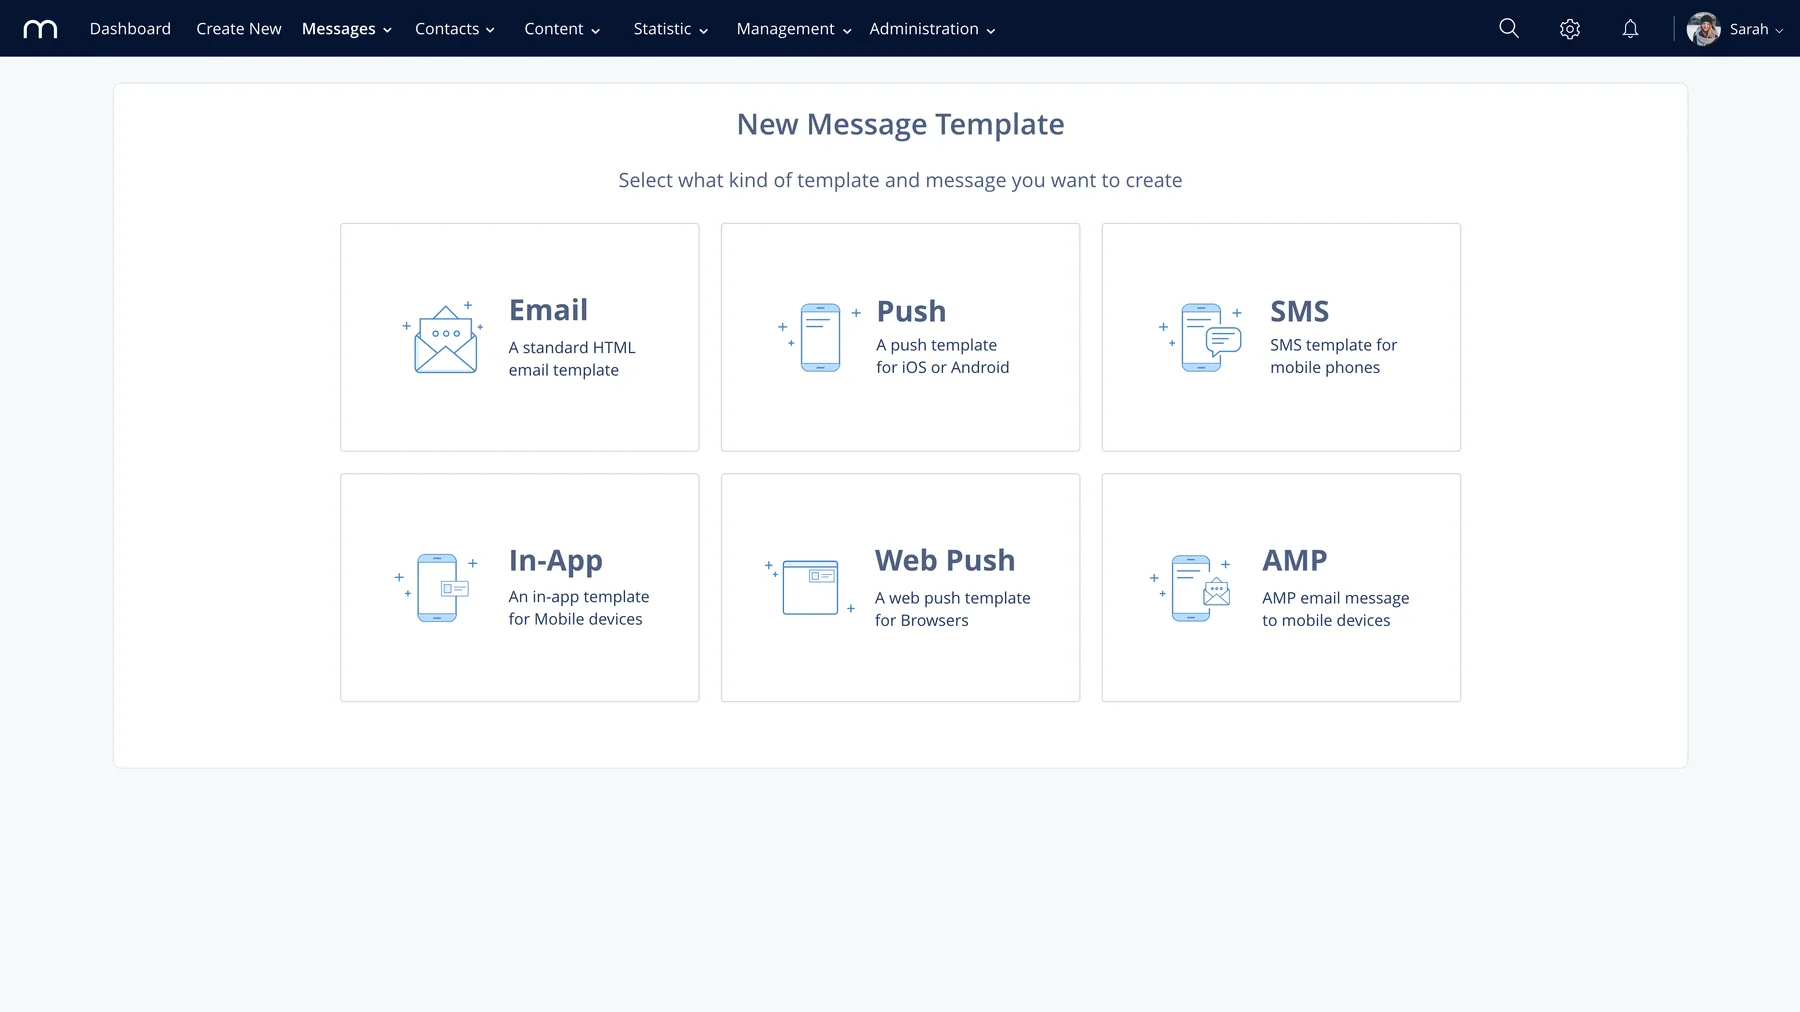Click the SMS phone chat icon
Image resolution: width=1800 pixels, height=1012 pixels.
[x=1201, y=338]
